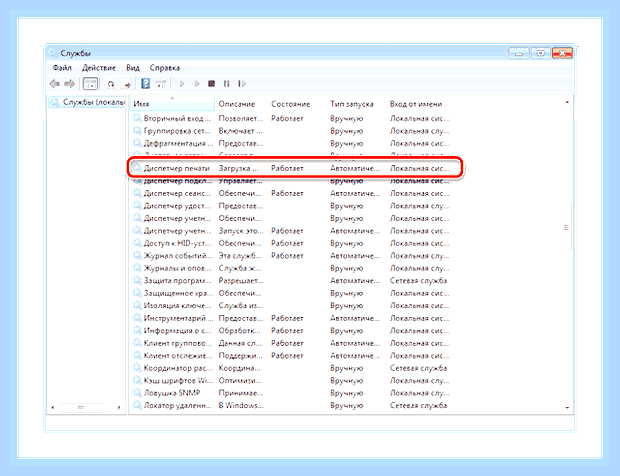Refresh the services list via toolbar icon

(x=111, y=84)
